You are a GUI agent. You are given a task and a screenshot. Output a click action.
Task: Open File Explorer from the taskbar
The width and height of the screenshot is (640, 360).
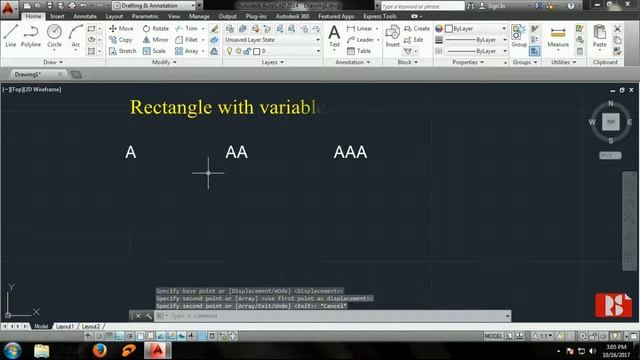pos(41,351)
